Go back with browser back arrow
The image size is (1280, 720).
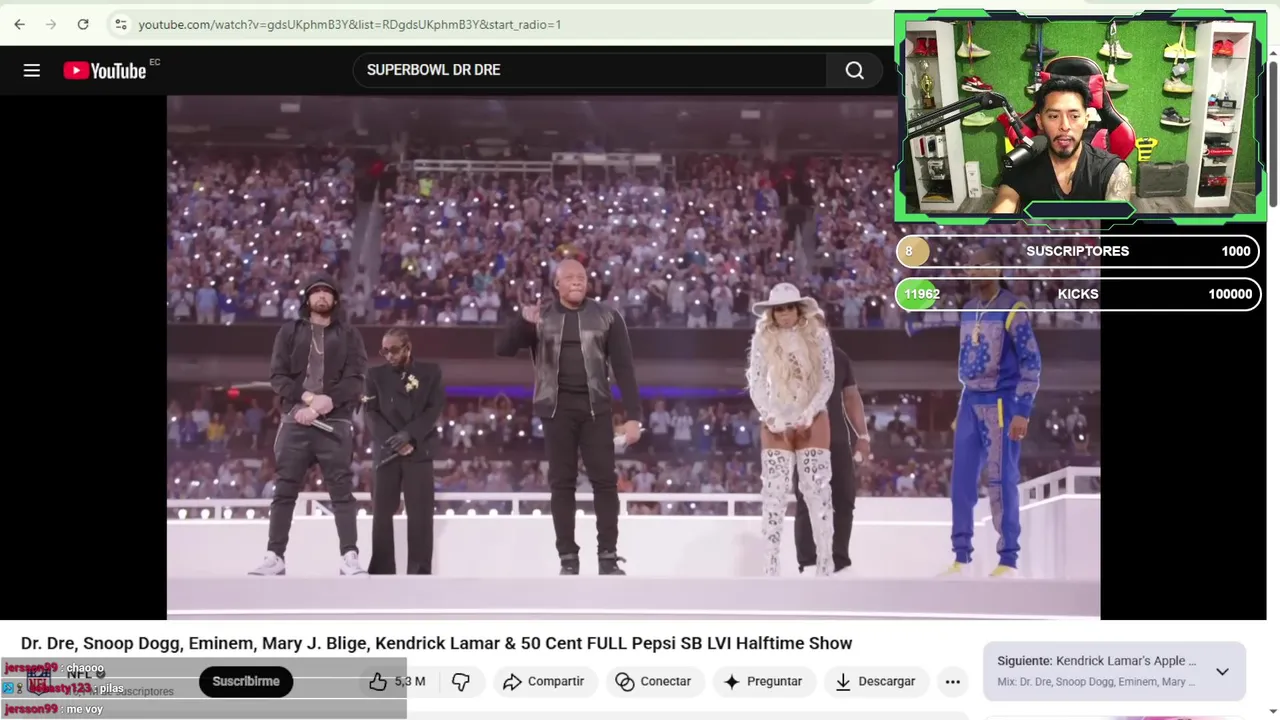pos(20,24)
